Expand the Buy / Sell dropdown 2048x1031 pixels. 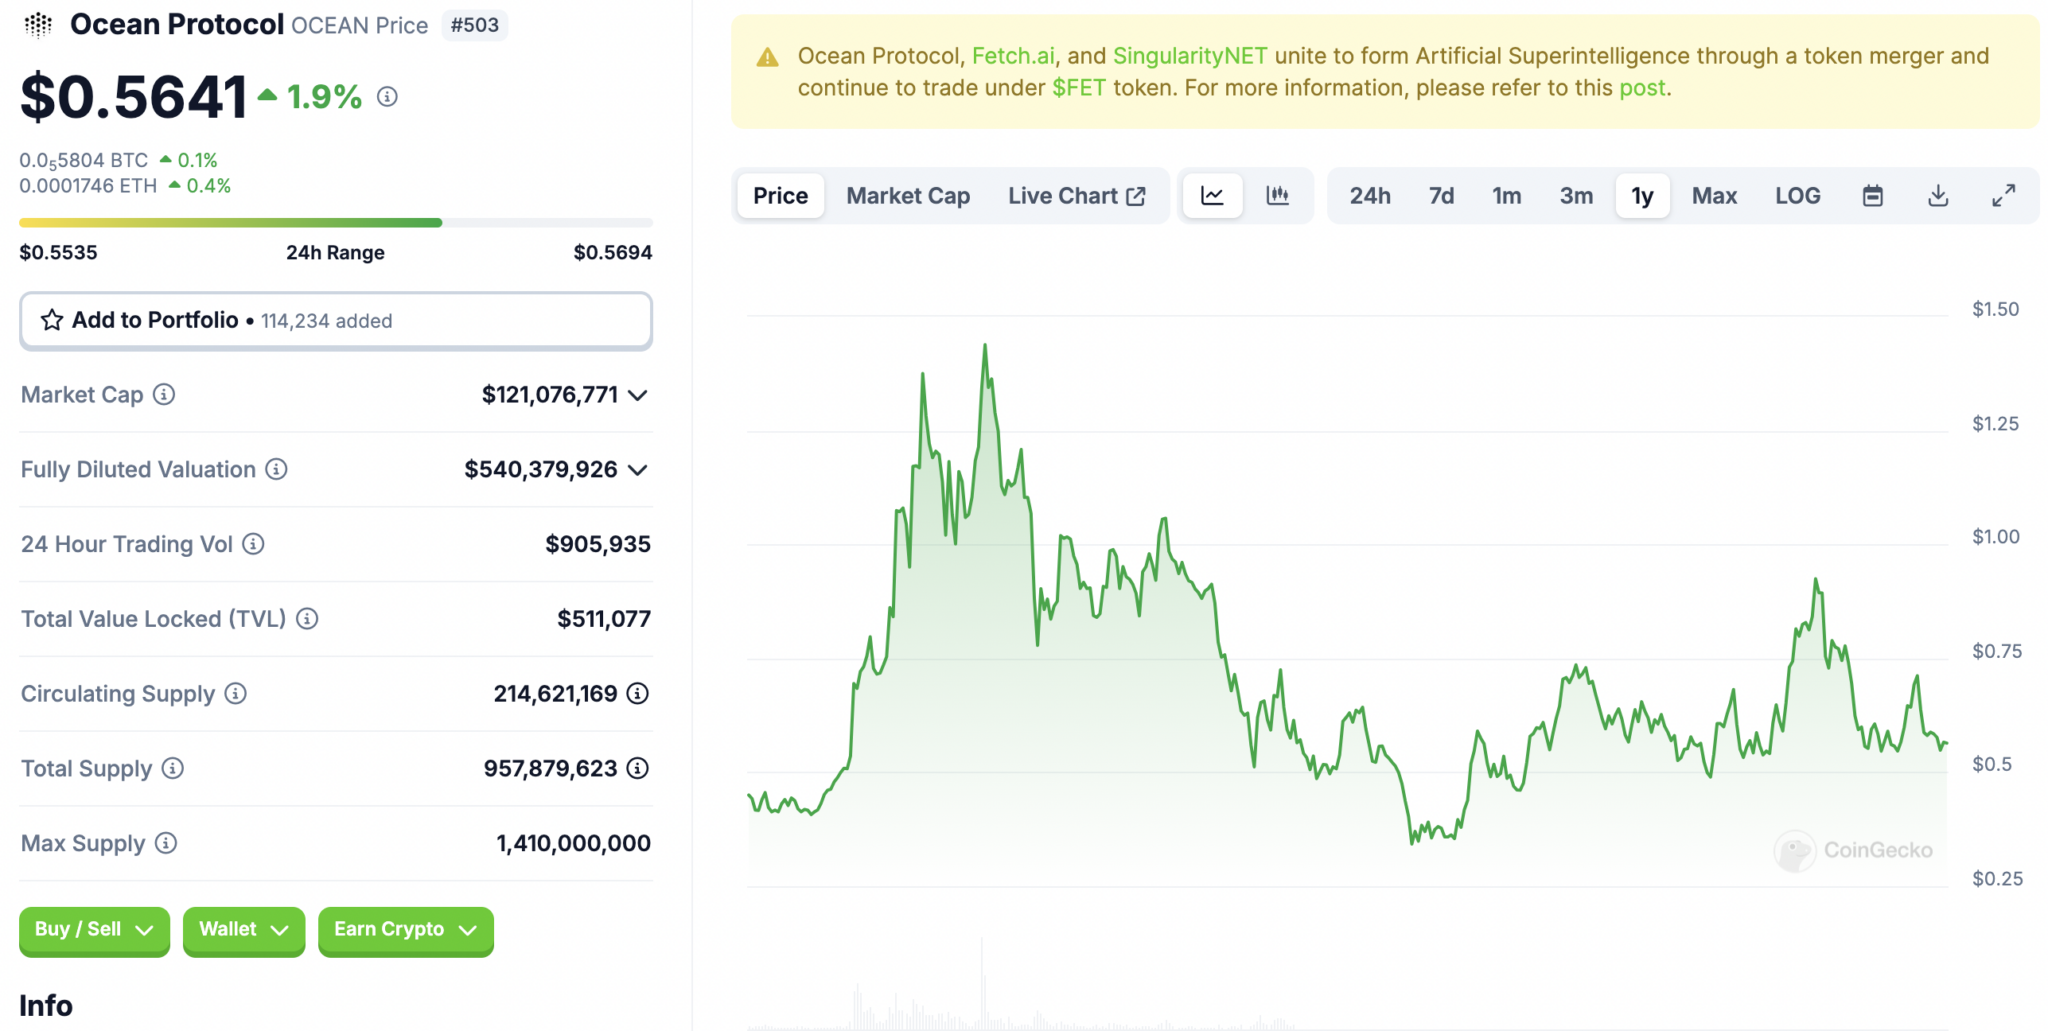[x=93, y=929]
